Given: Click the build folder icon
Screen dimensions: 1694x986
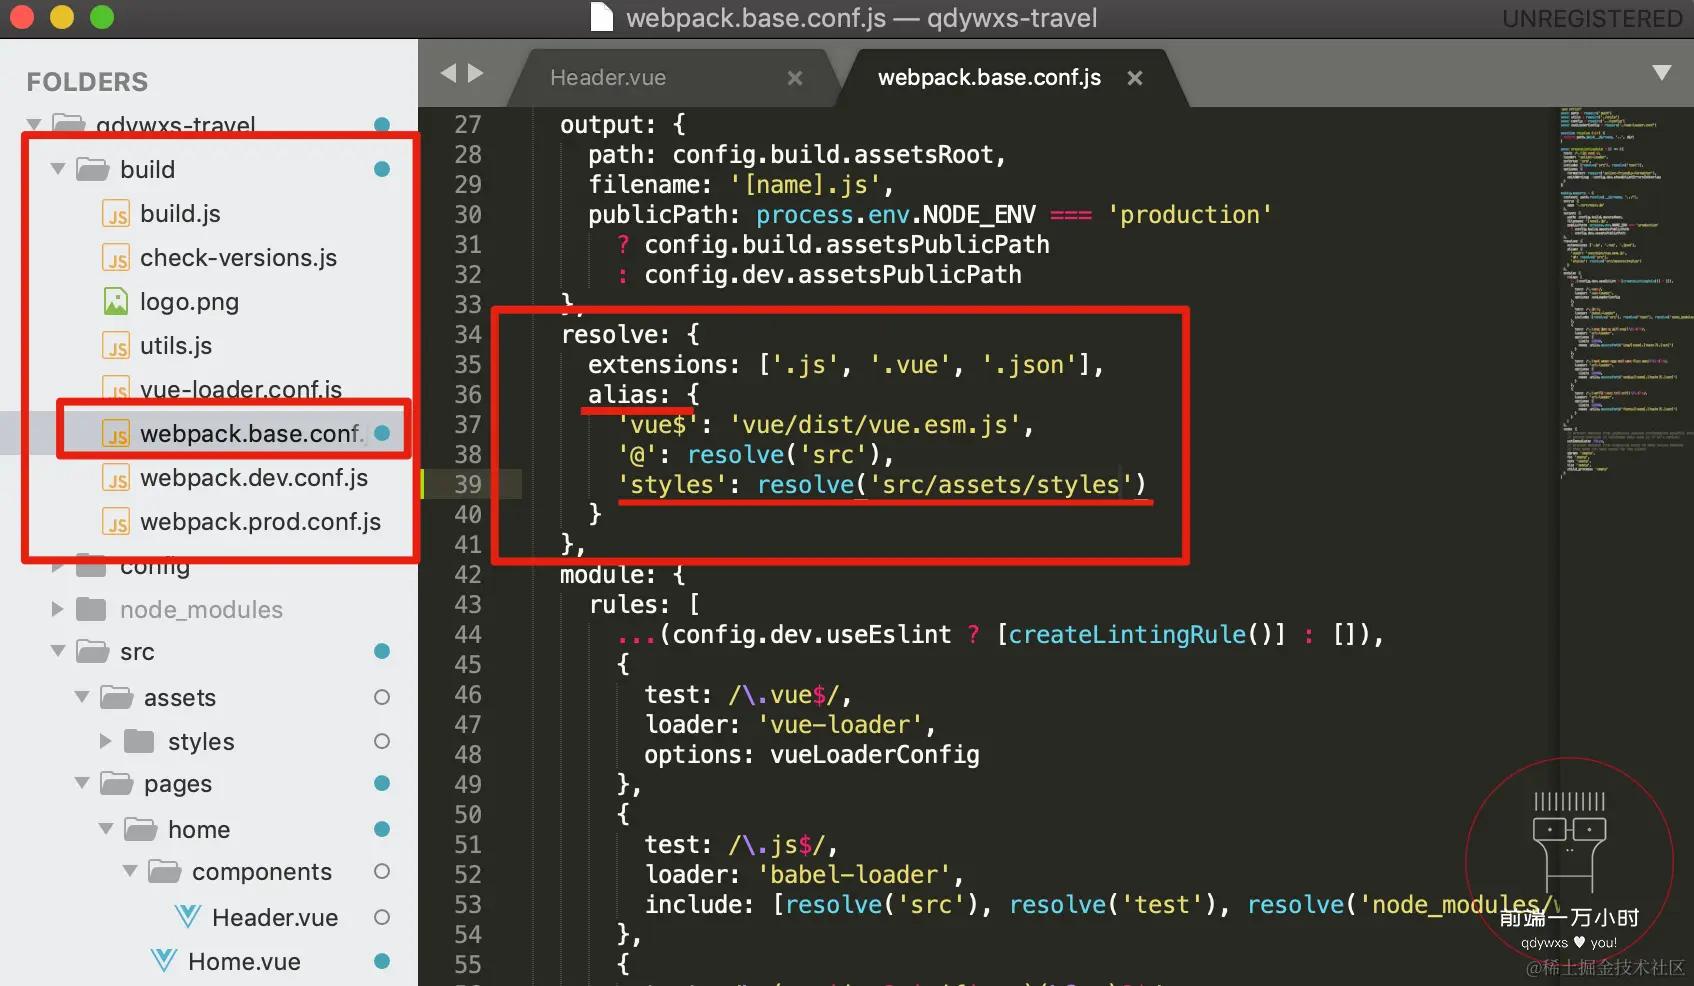Looking at the screenshot, I should coord(93,169).
